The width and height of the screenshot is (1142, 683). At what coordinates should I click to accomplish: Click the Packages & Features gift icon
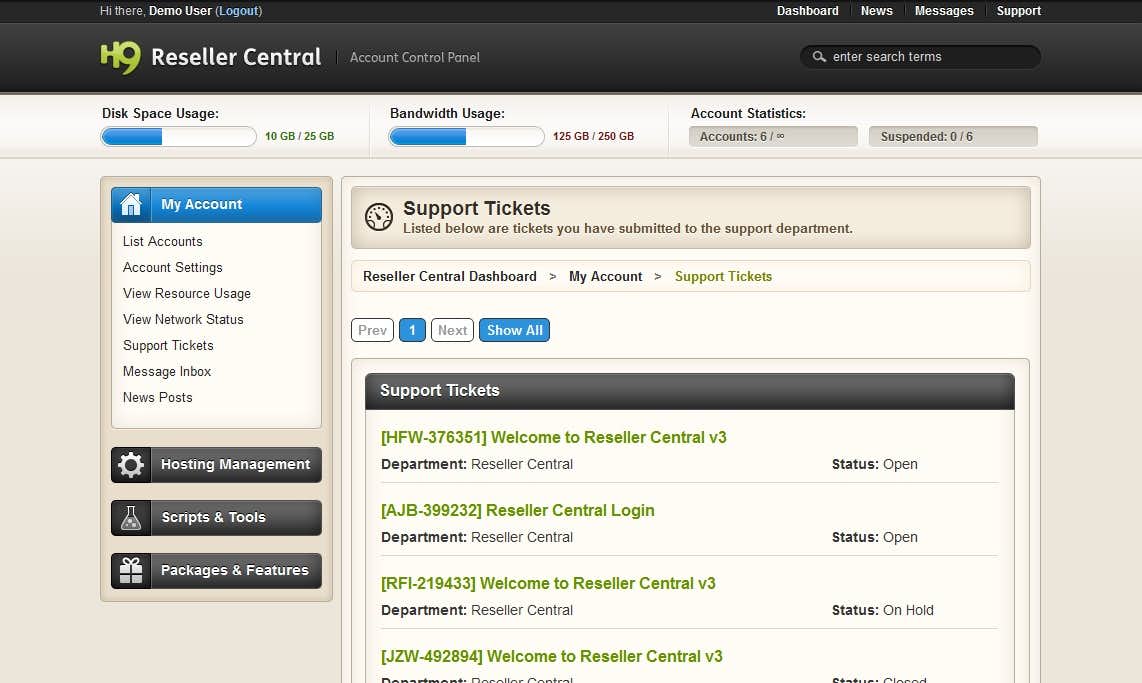[x=131, y=571]
